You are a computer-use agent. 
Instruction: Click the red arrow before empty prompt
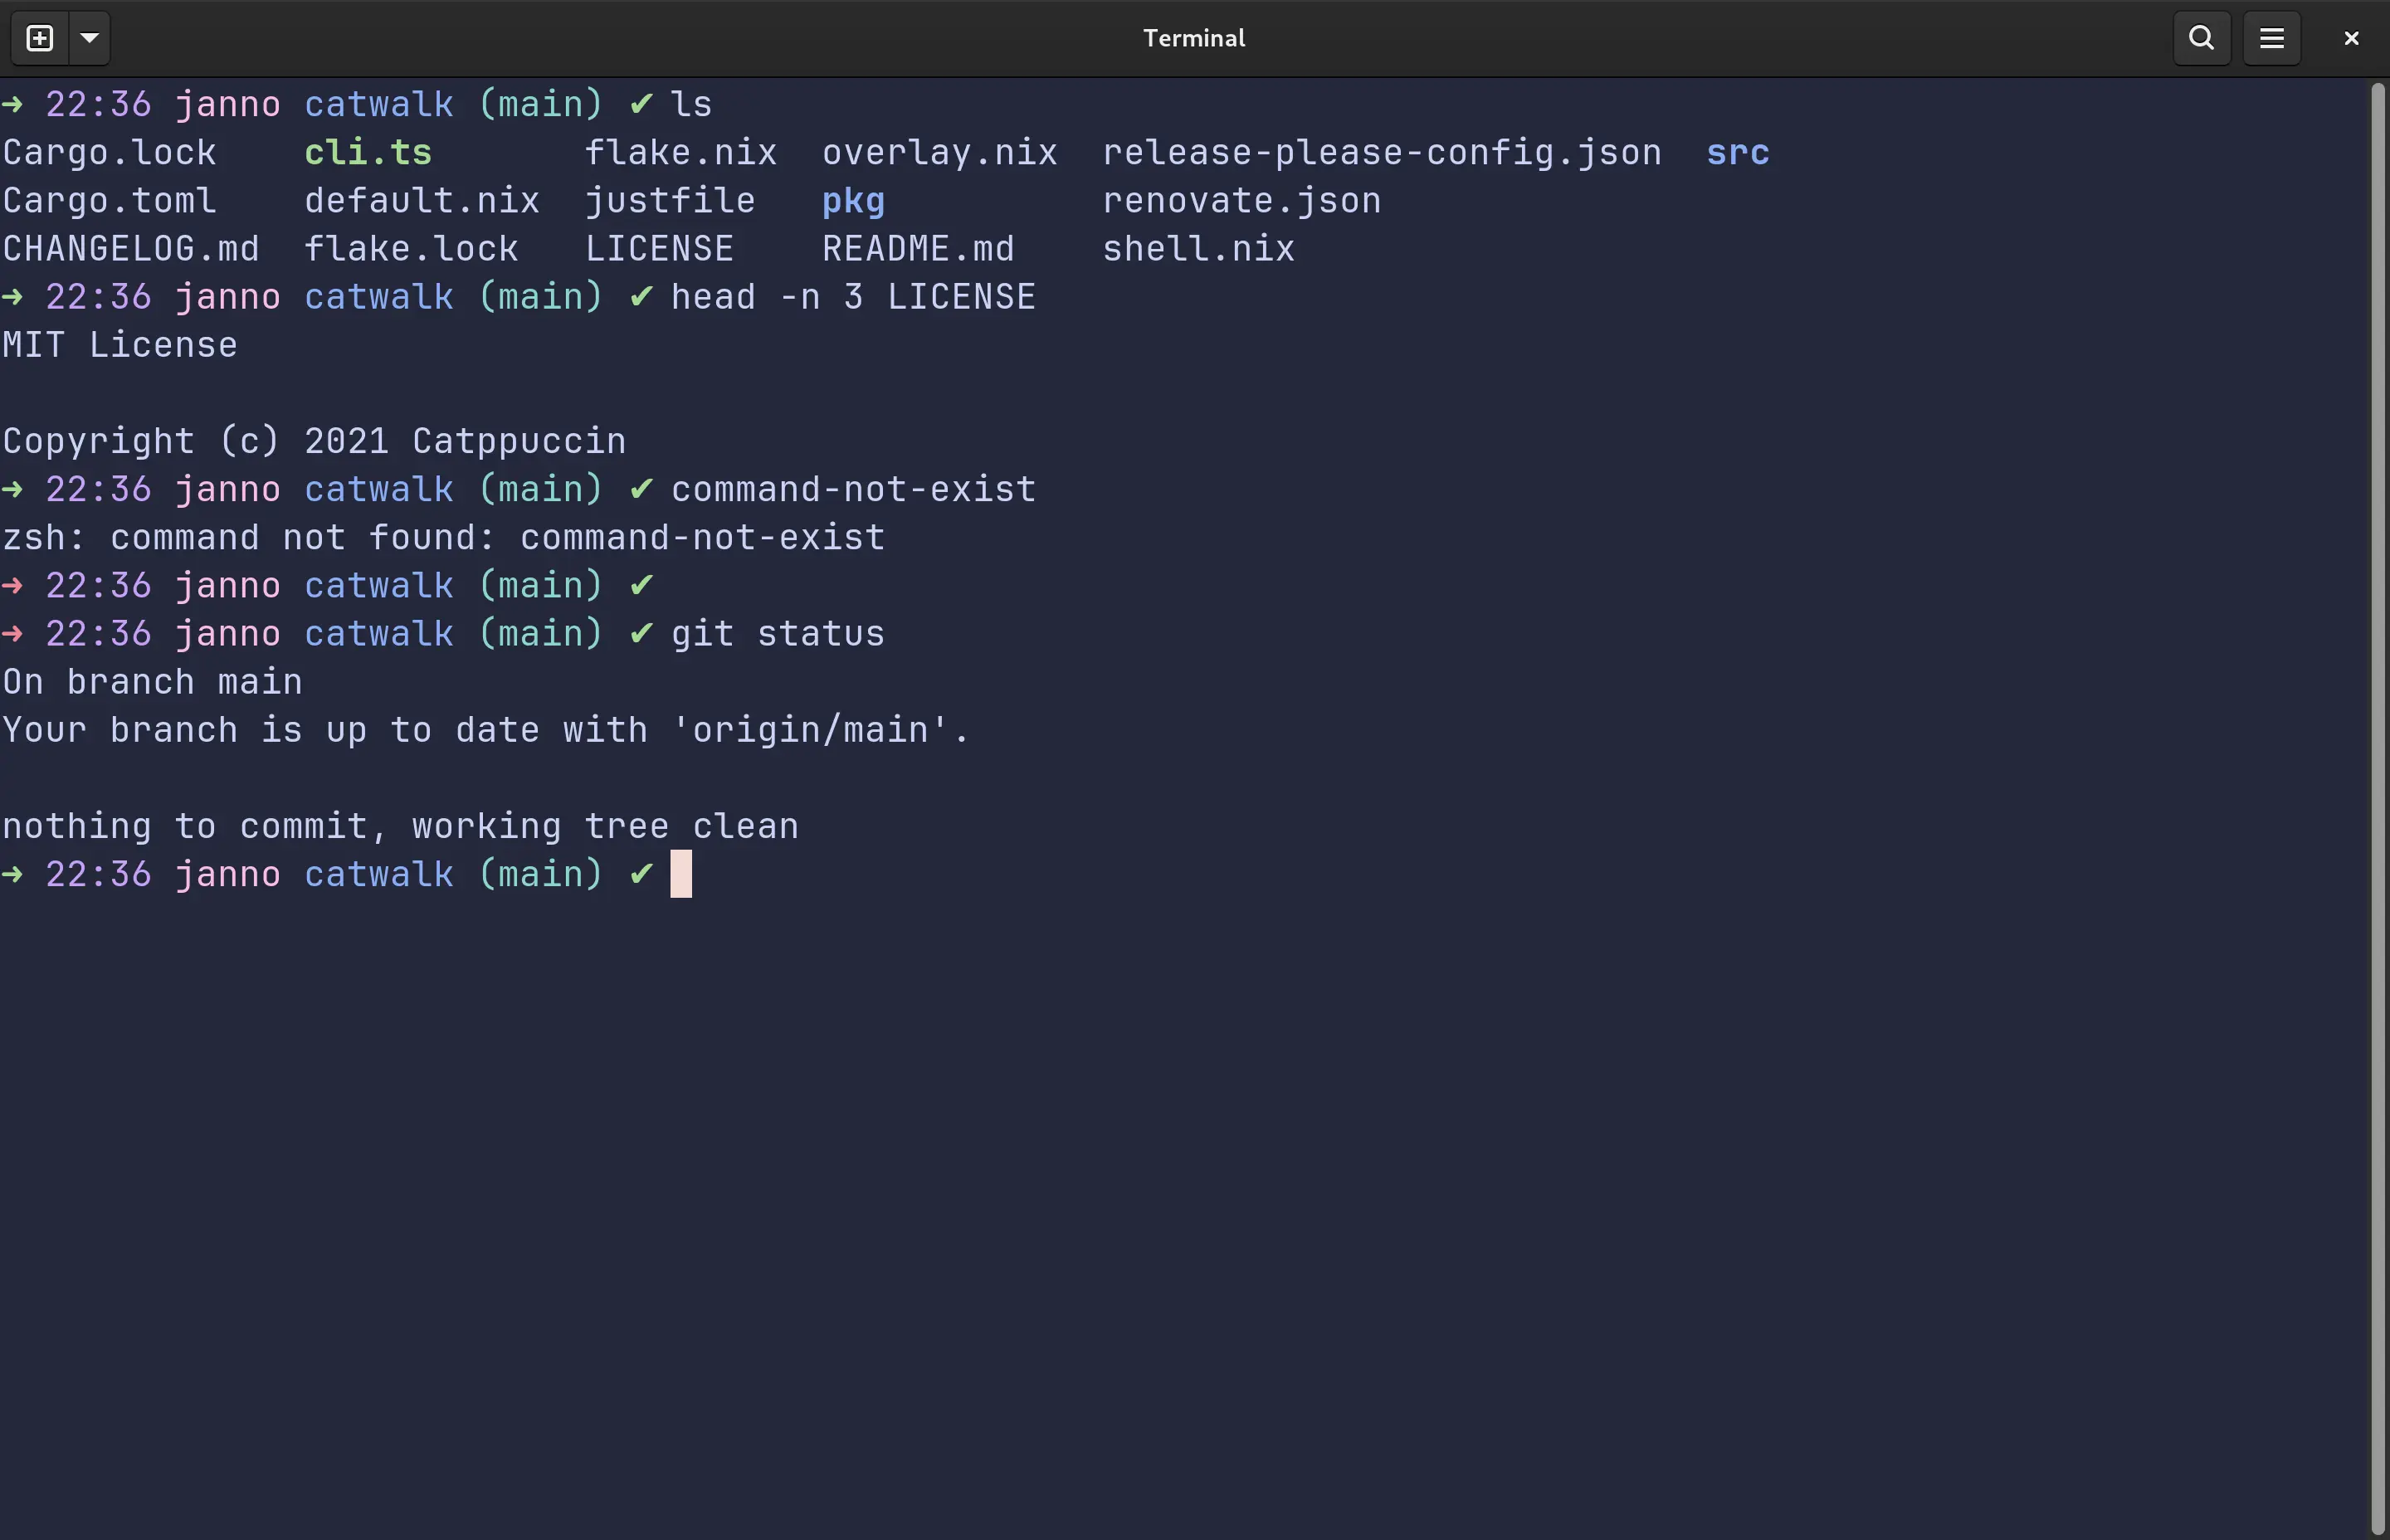[13, 585]
